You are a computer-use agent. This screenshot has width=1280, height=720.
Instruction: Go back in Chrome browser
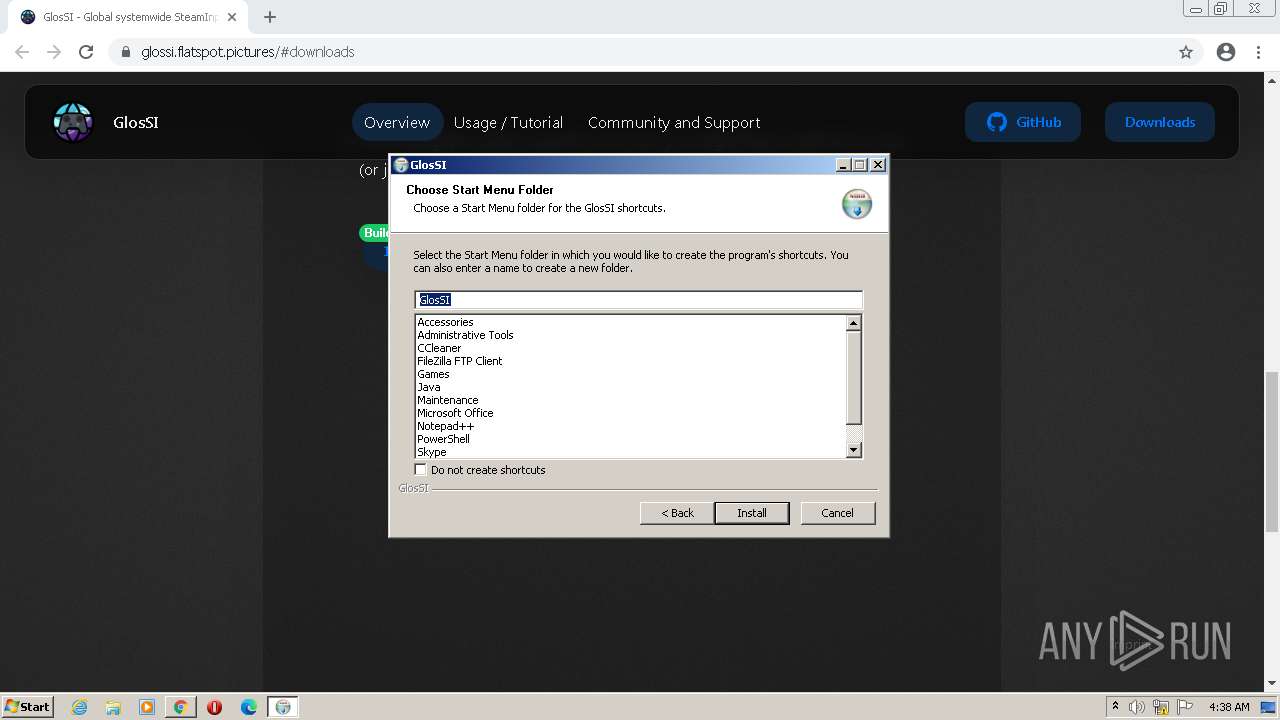coord(22,52)
